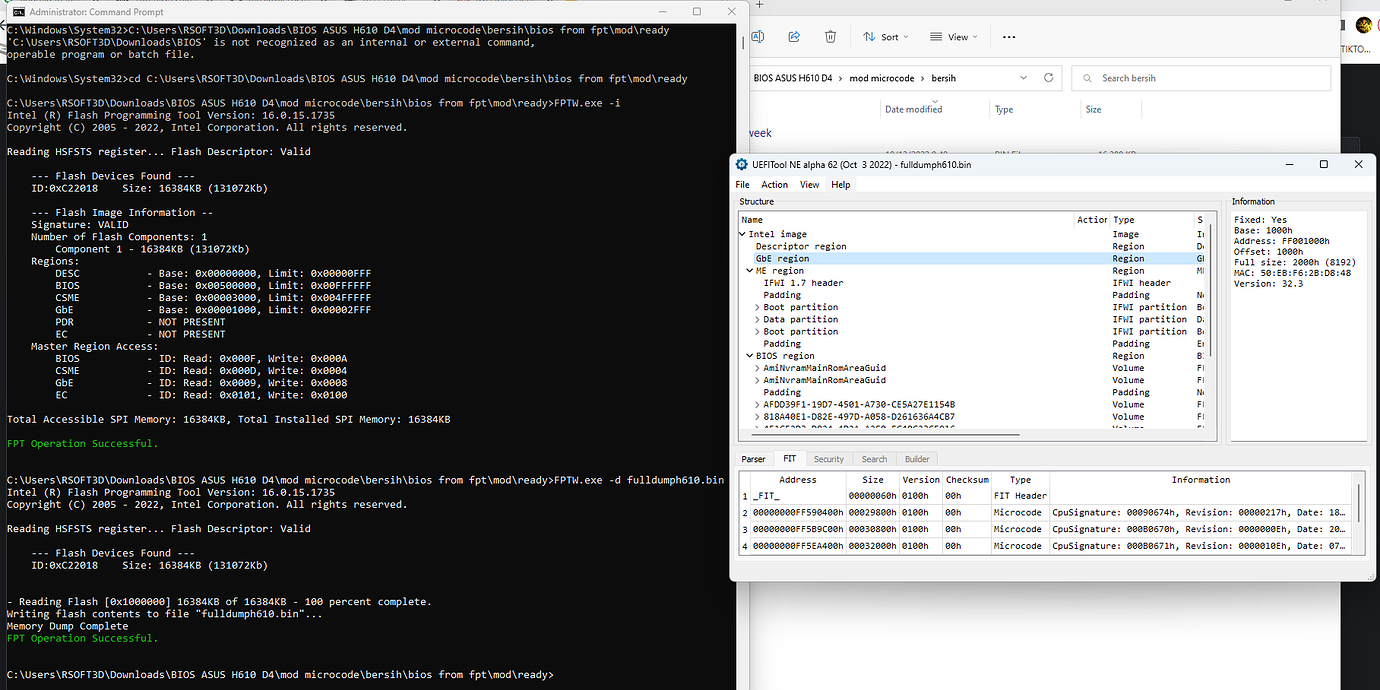This screenshot has width=1380, height=690.
Task: Open the View dropdown in Explorer
Action: tap(951, 36)
